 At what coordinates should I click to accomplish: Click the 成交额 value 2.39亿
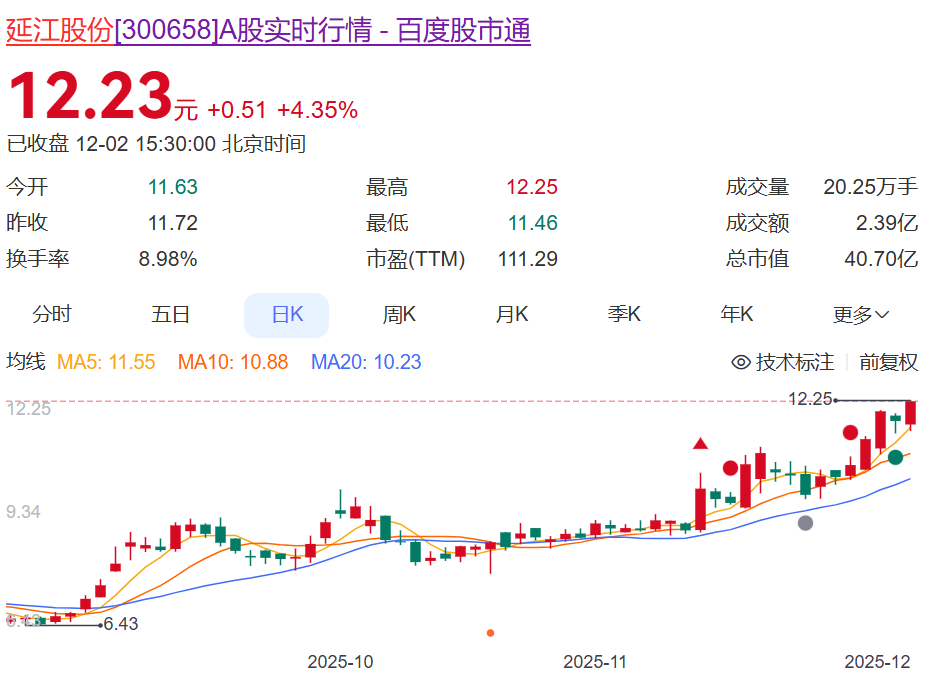pyautogui.click(x=887, y=223)
